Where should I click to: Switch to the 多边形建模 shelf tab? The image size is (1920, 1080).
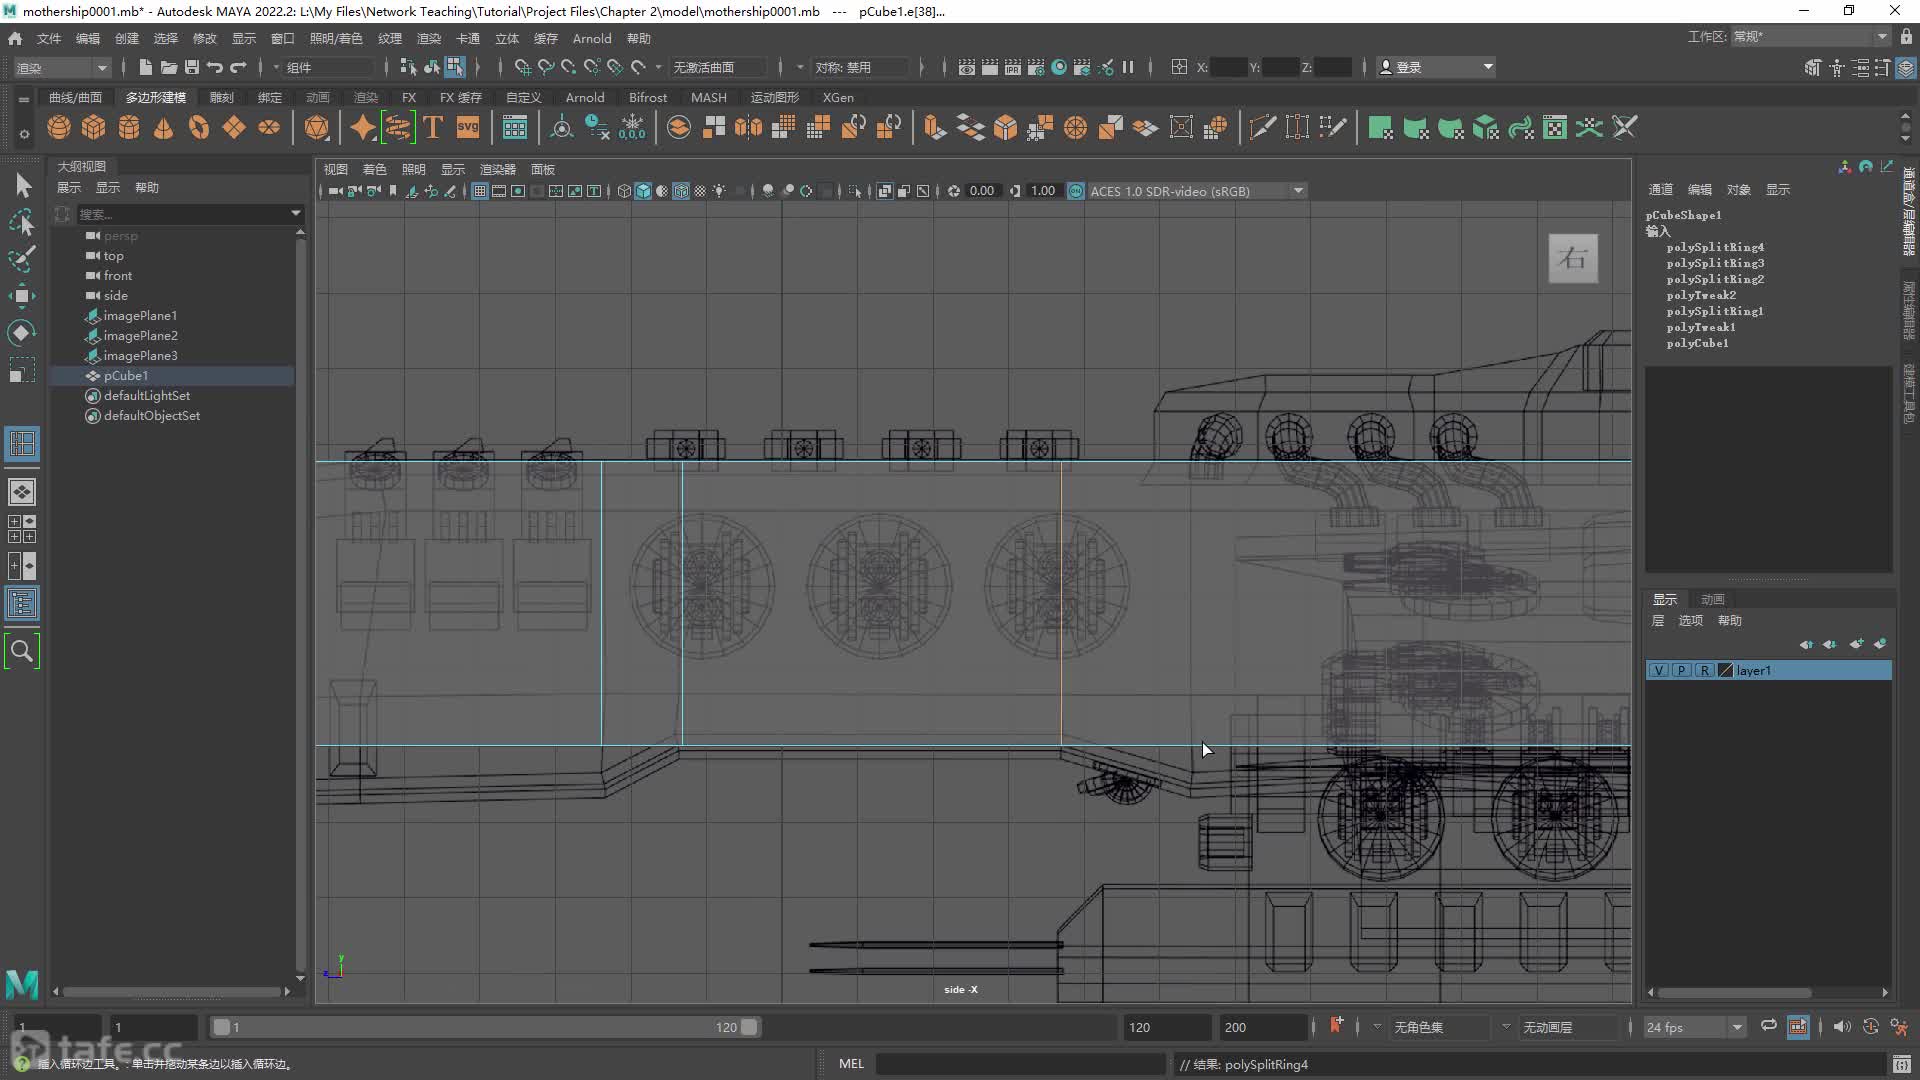(155, 97)
